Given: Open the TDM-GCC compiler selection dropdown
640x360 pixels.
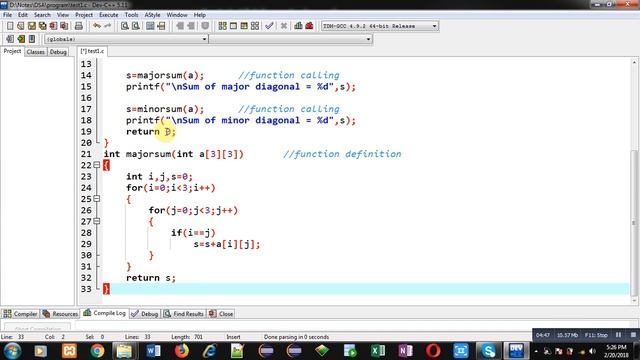Looking at the screenshot, I should (434, 26).
